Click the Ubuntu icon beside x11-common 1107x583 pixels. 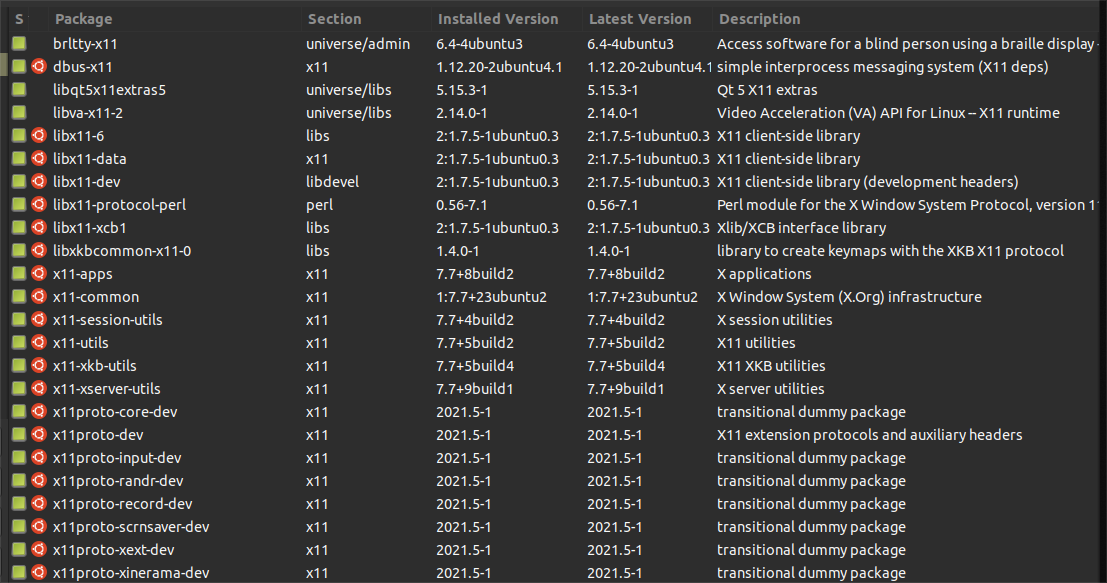tap(39, 296)
